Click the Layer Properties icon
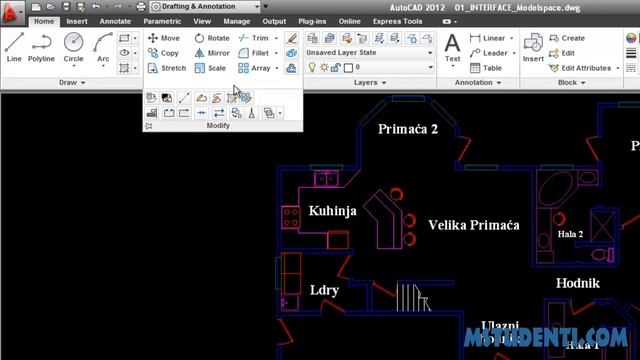Screen dimensions: 640x360 click(x=313, y=38)
